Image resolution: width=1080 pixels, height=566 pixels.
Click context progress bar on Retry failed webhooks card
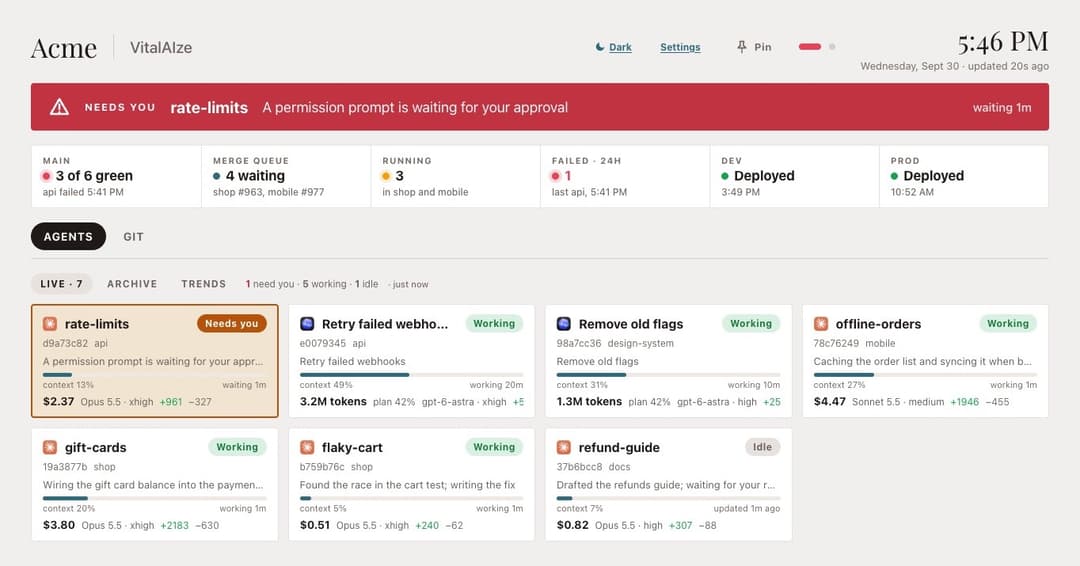click(x=411, y=375)
